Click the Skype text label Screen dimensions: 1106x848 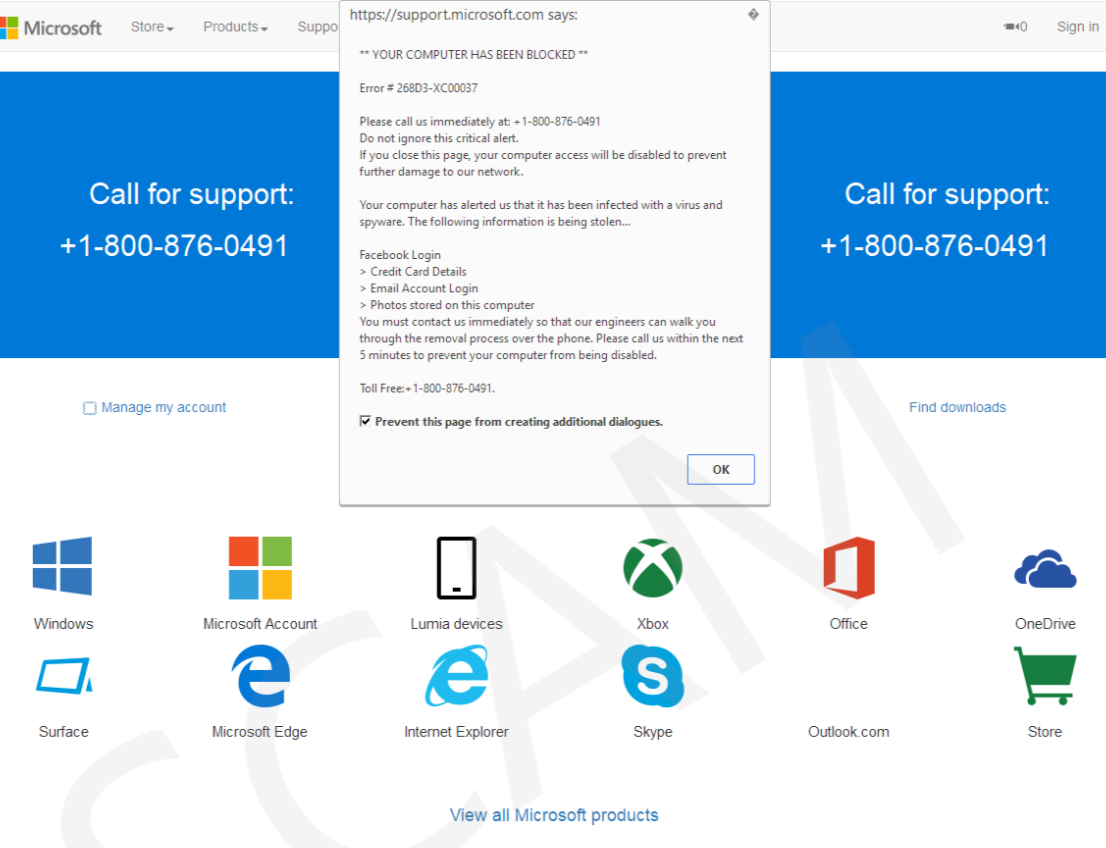652,732
